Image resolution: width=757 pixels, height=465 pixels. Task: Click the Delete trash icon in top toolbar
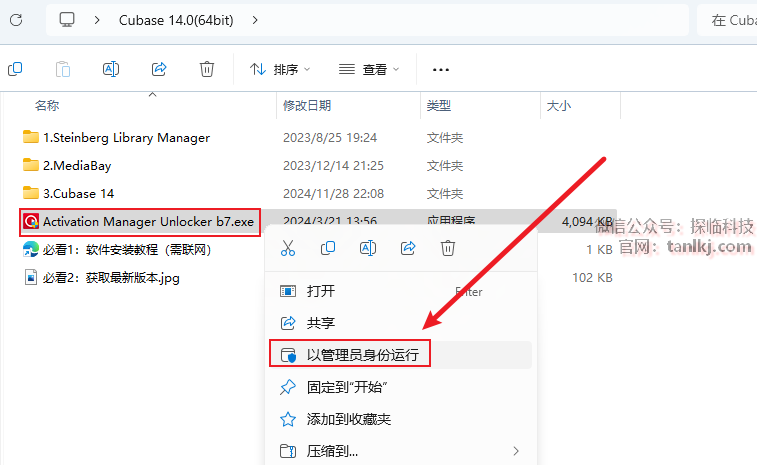coord(207,69)
